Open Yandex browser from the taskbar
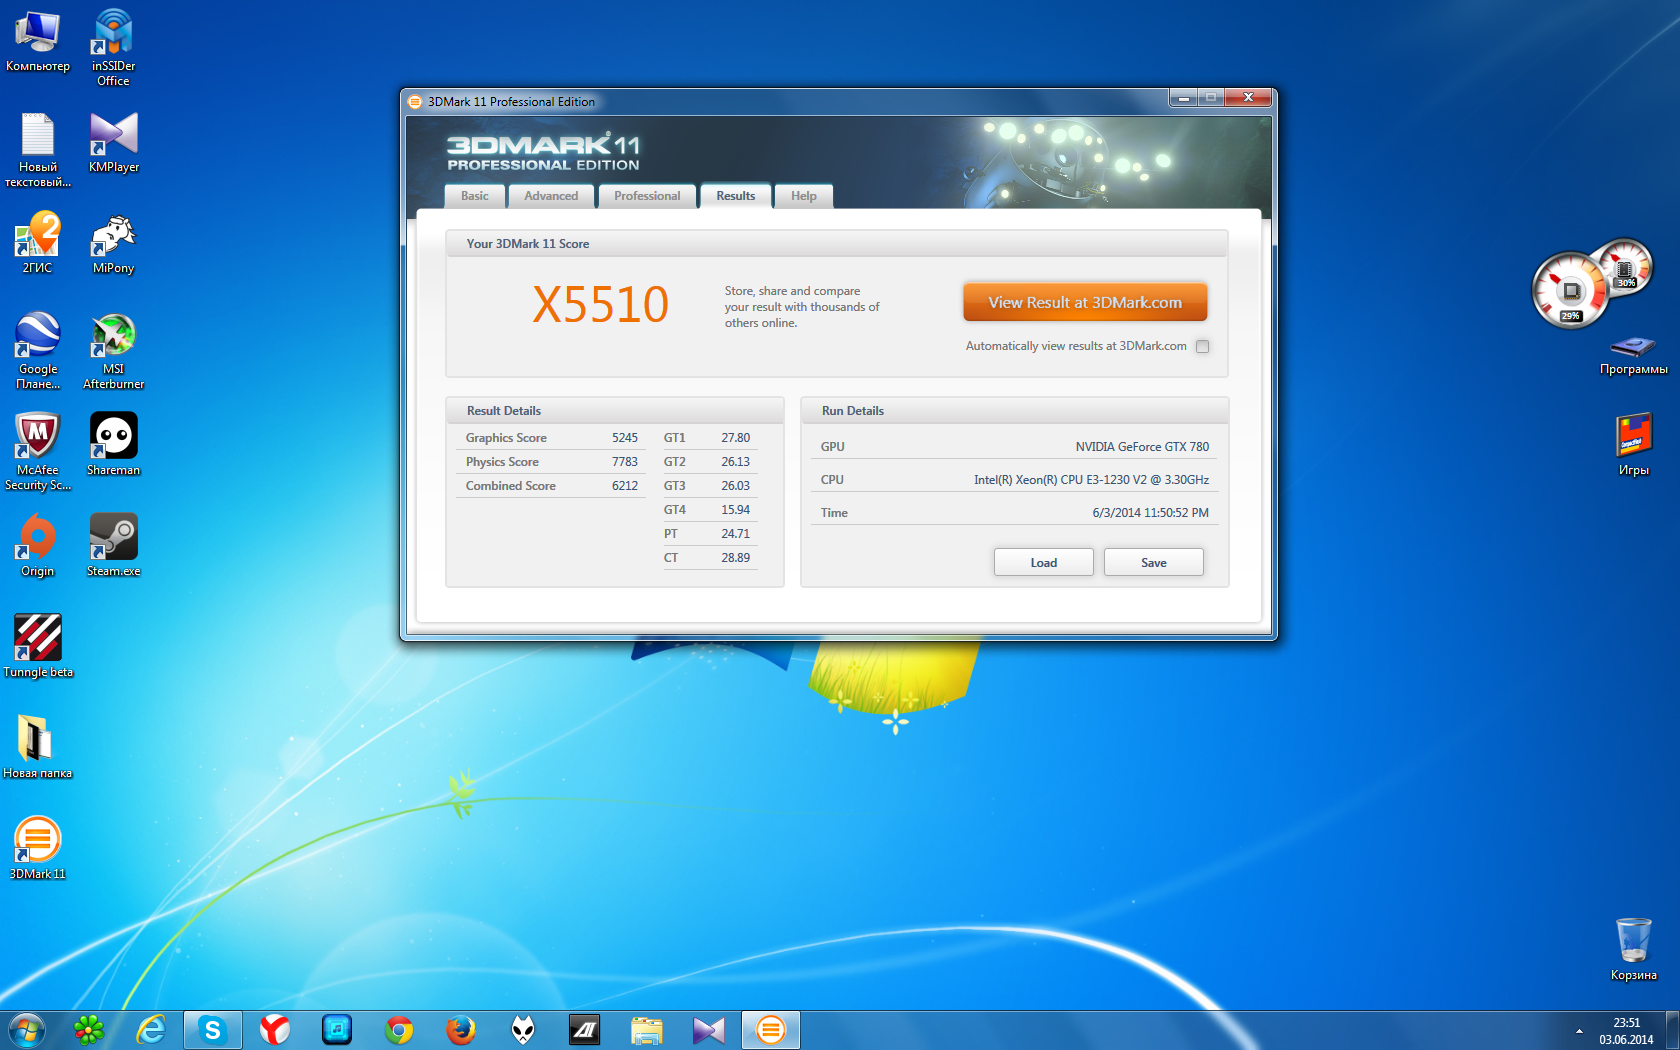This screenshot has height=1050, width=1680. tap(275, 1030)
